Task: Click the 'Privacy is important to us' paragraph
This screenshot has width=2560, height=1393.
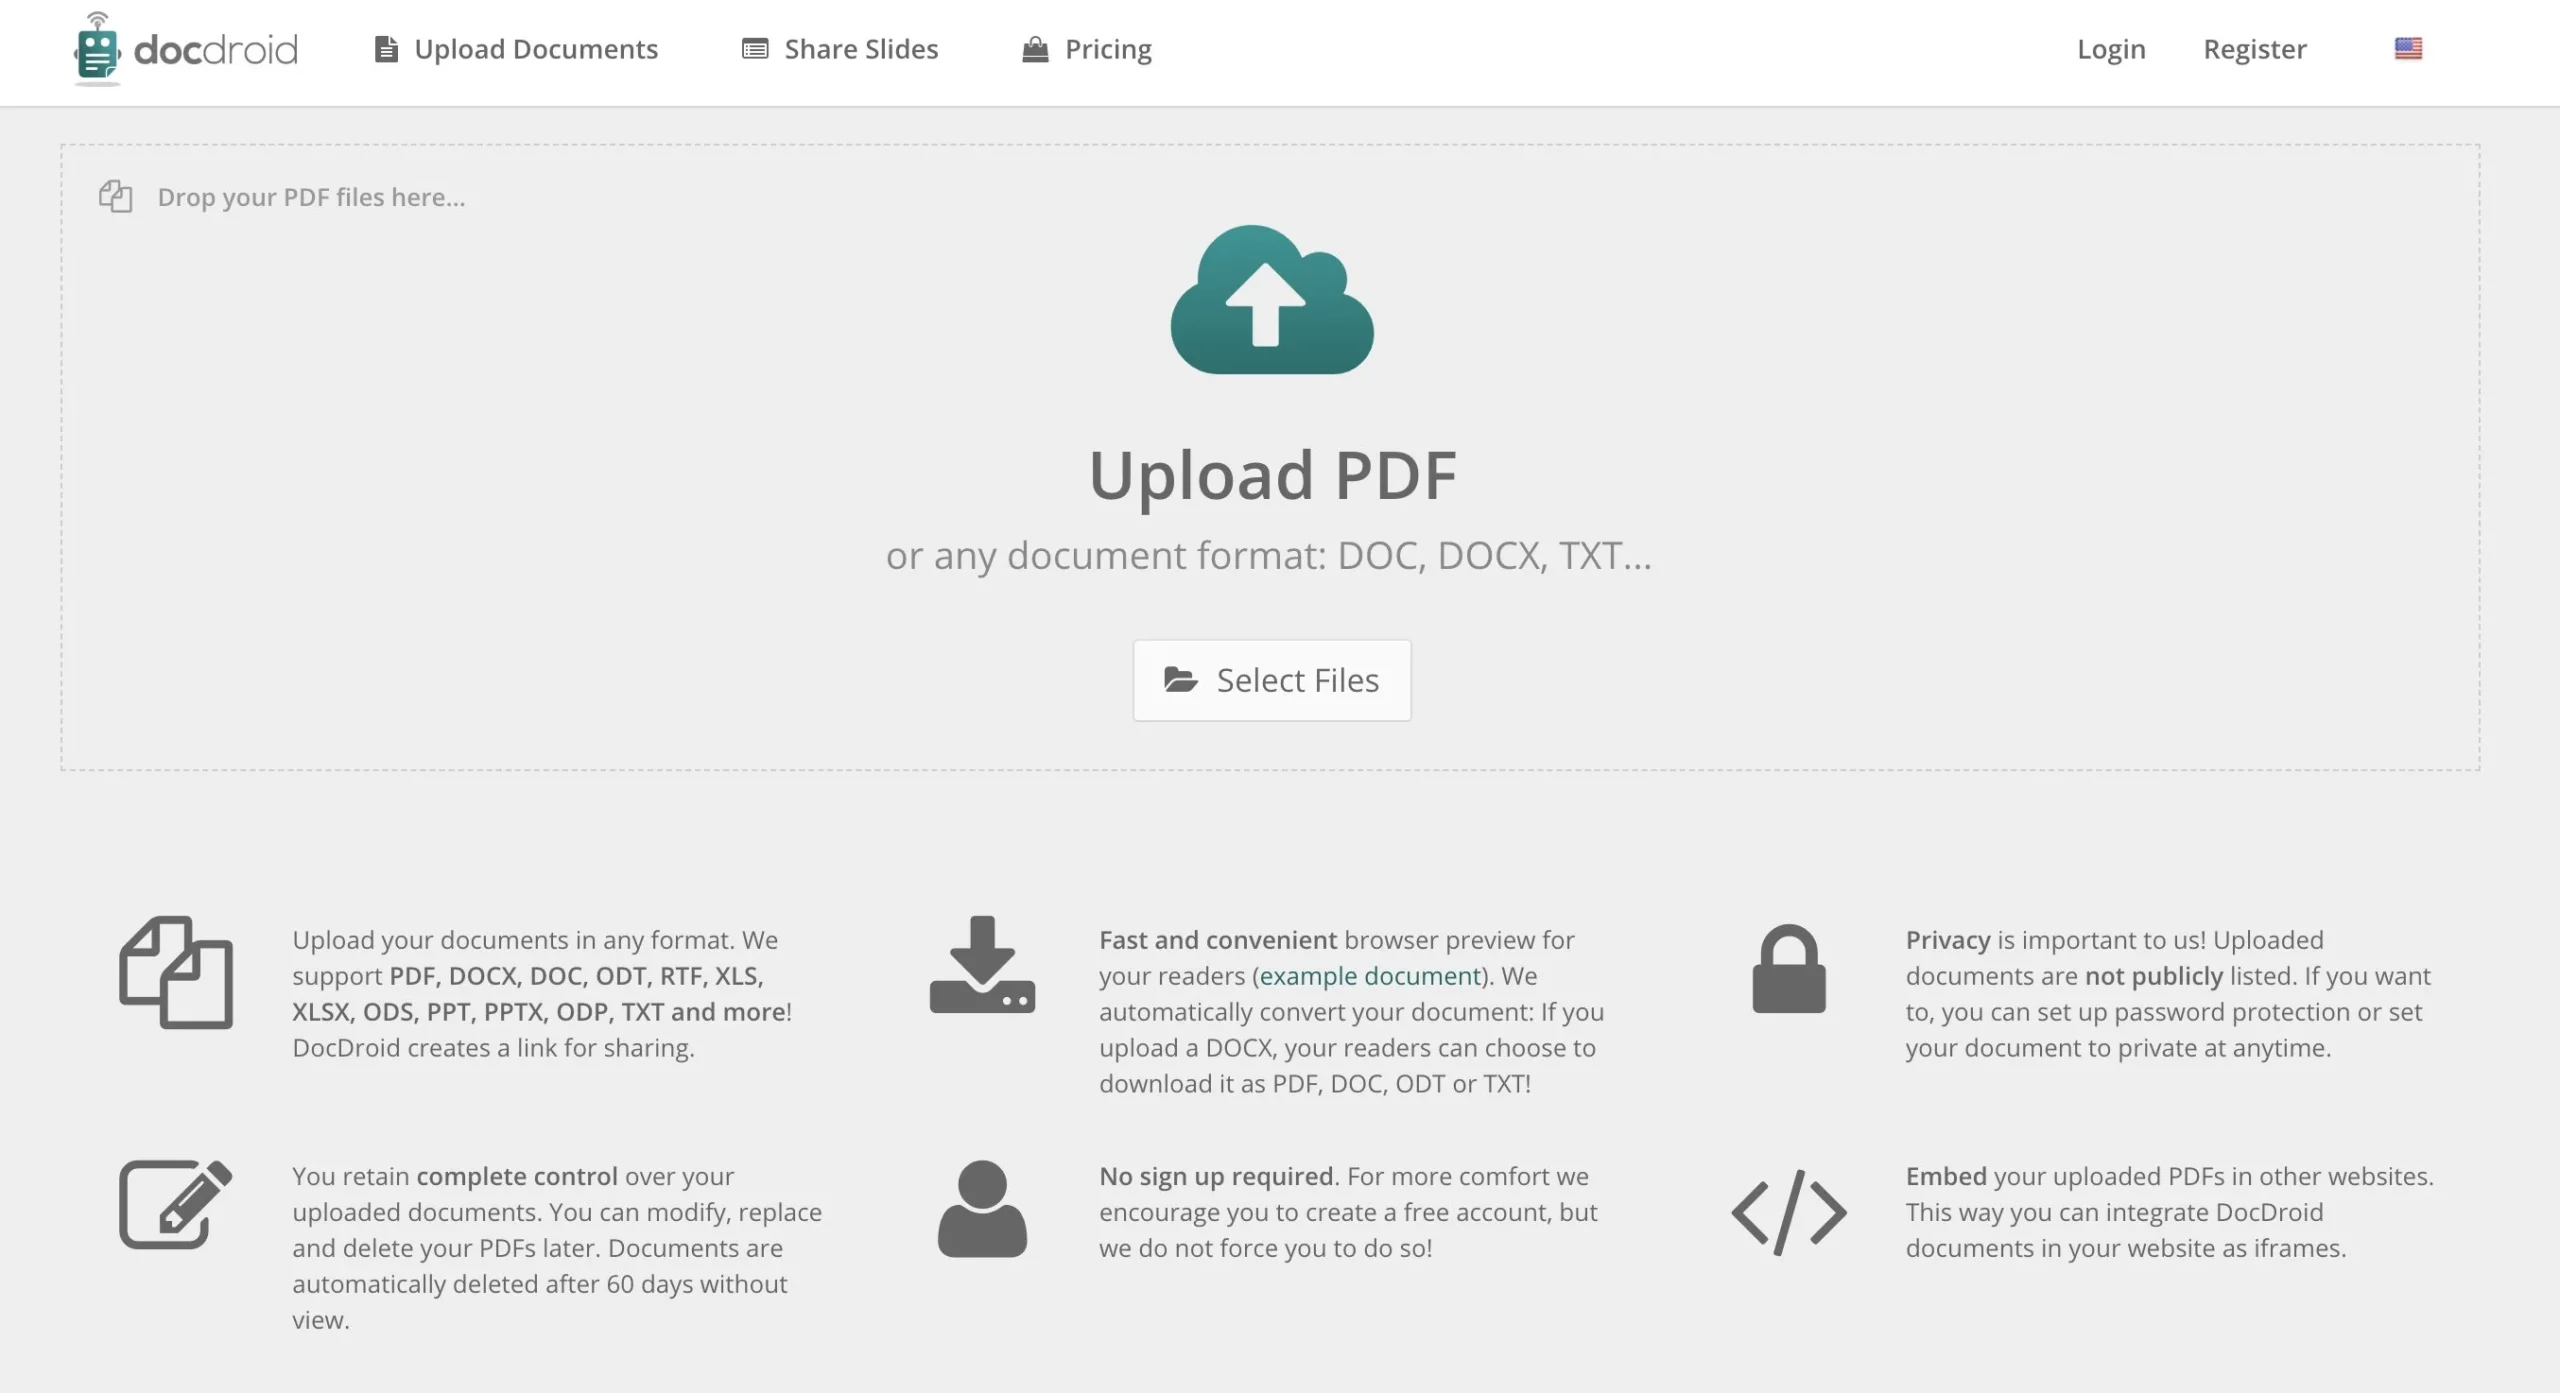Action: (x=2168, y=993)
